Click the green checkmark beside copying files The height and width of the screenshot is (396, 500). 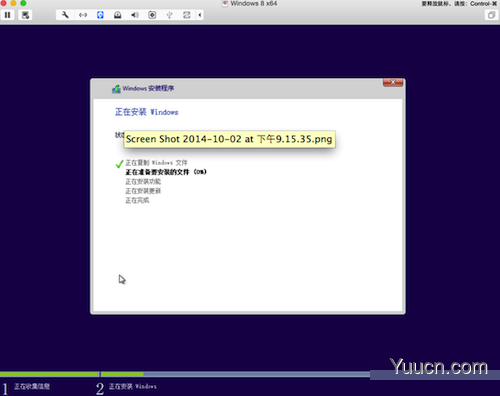[119, 164]
